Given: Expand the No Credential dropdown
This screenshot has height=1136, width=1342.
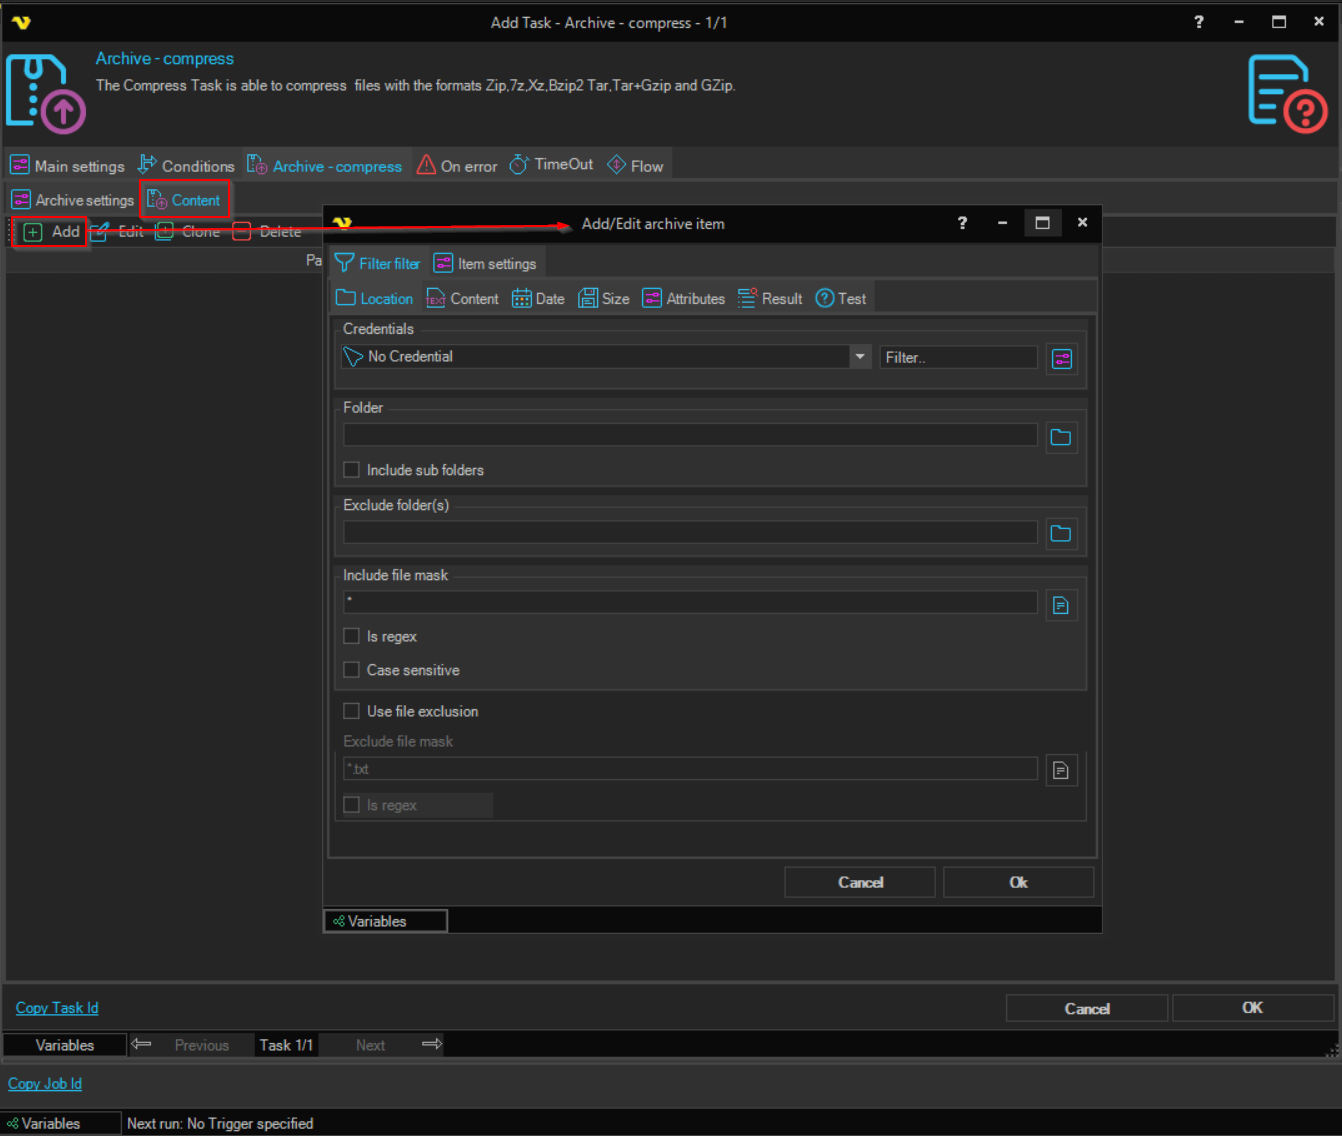Looking at the screenshot, I should (x=859, y=357).
